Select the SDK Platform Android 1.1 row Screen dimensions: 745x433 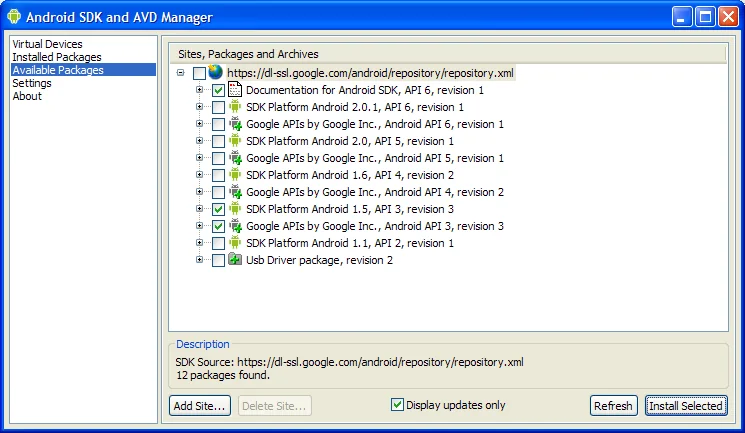350,243
